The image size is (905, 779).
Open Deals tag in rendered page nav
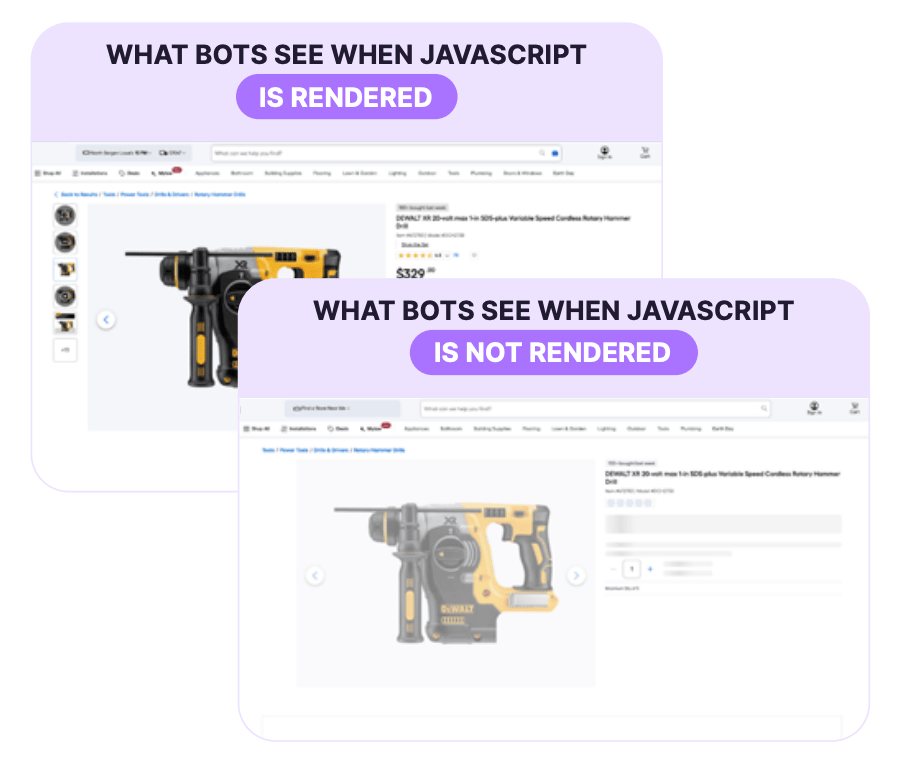click(129, 173)
